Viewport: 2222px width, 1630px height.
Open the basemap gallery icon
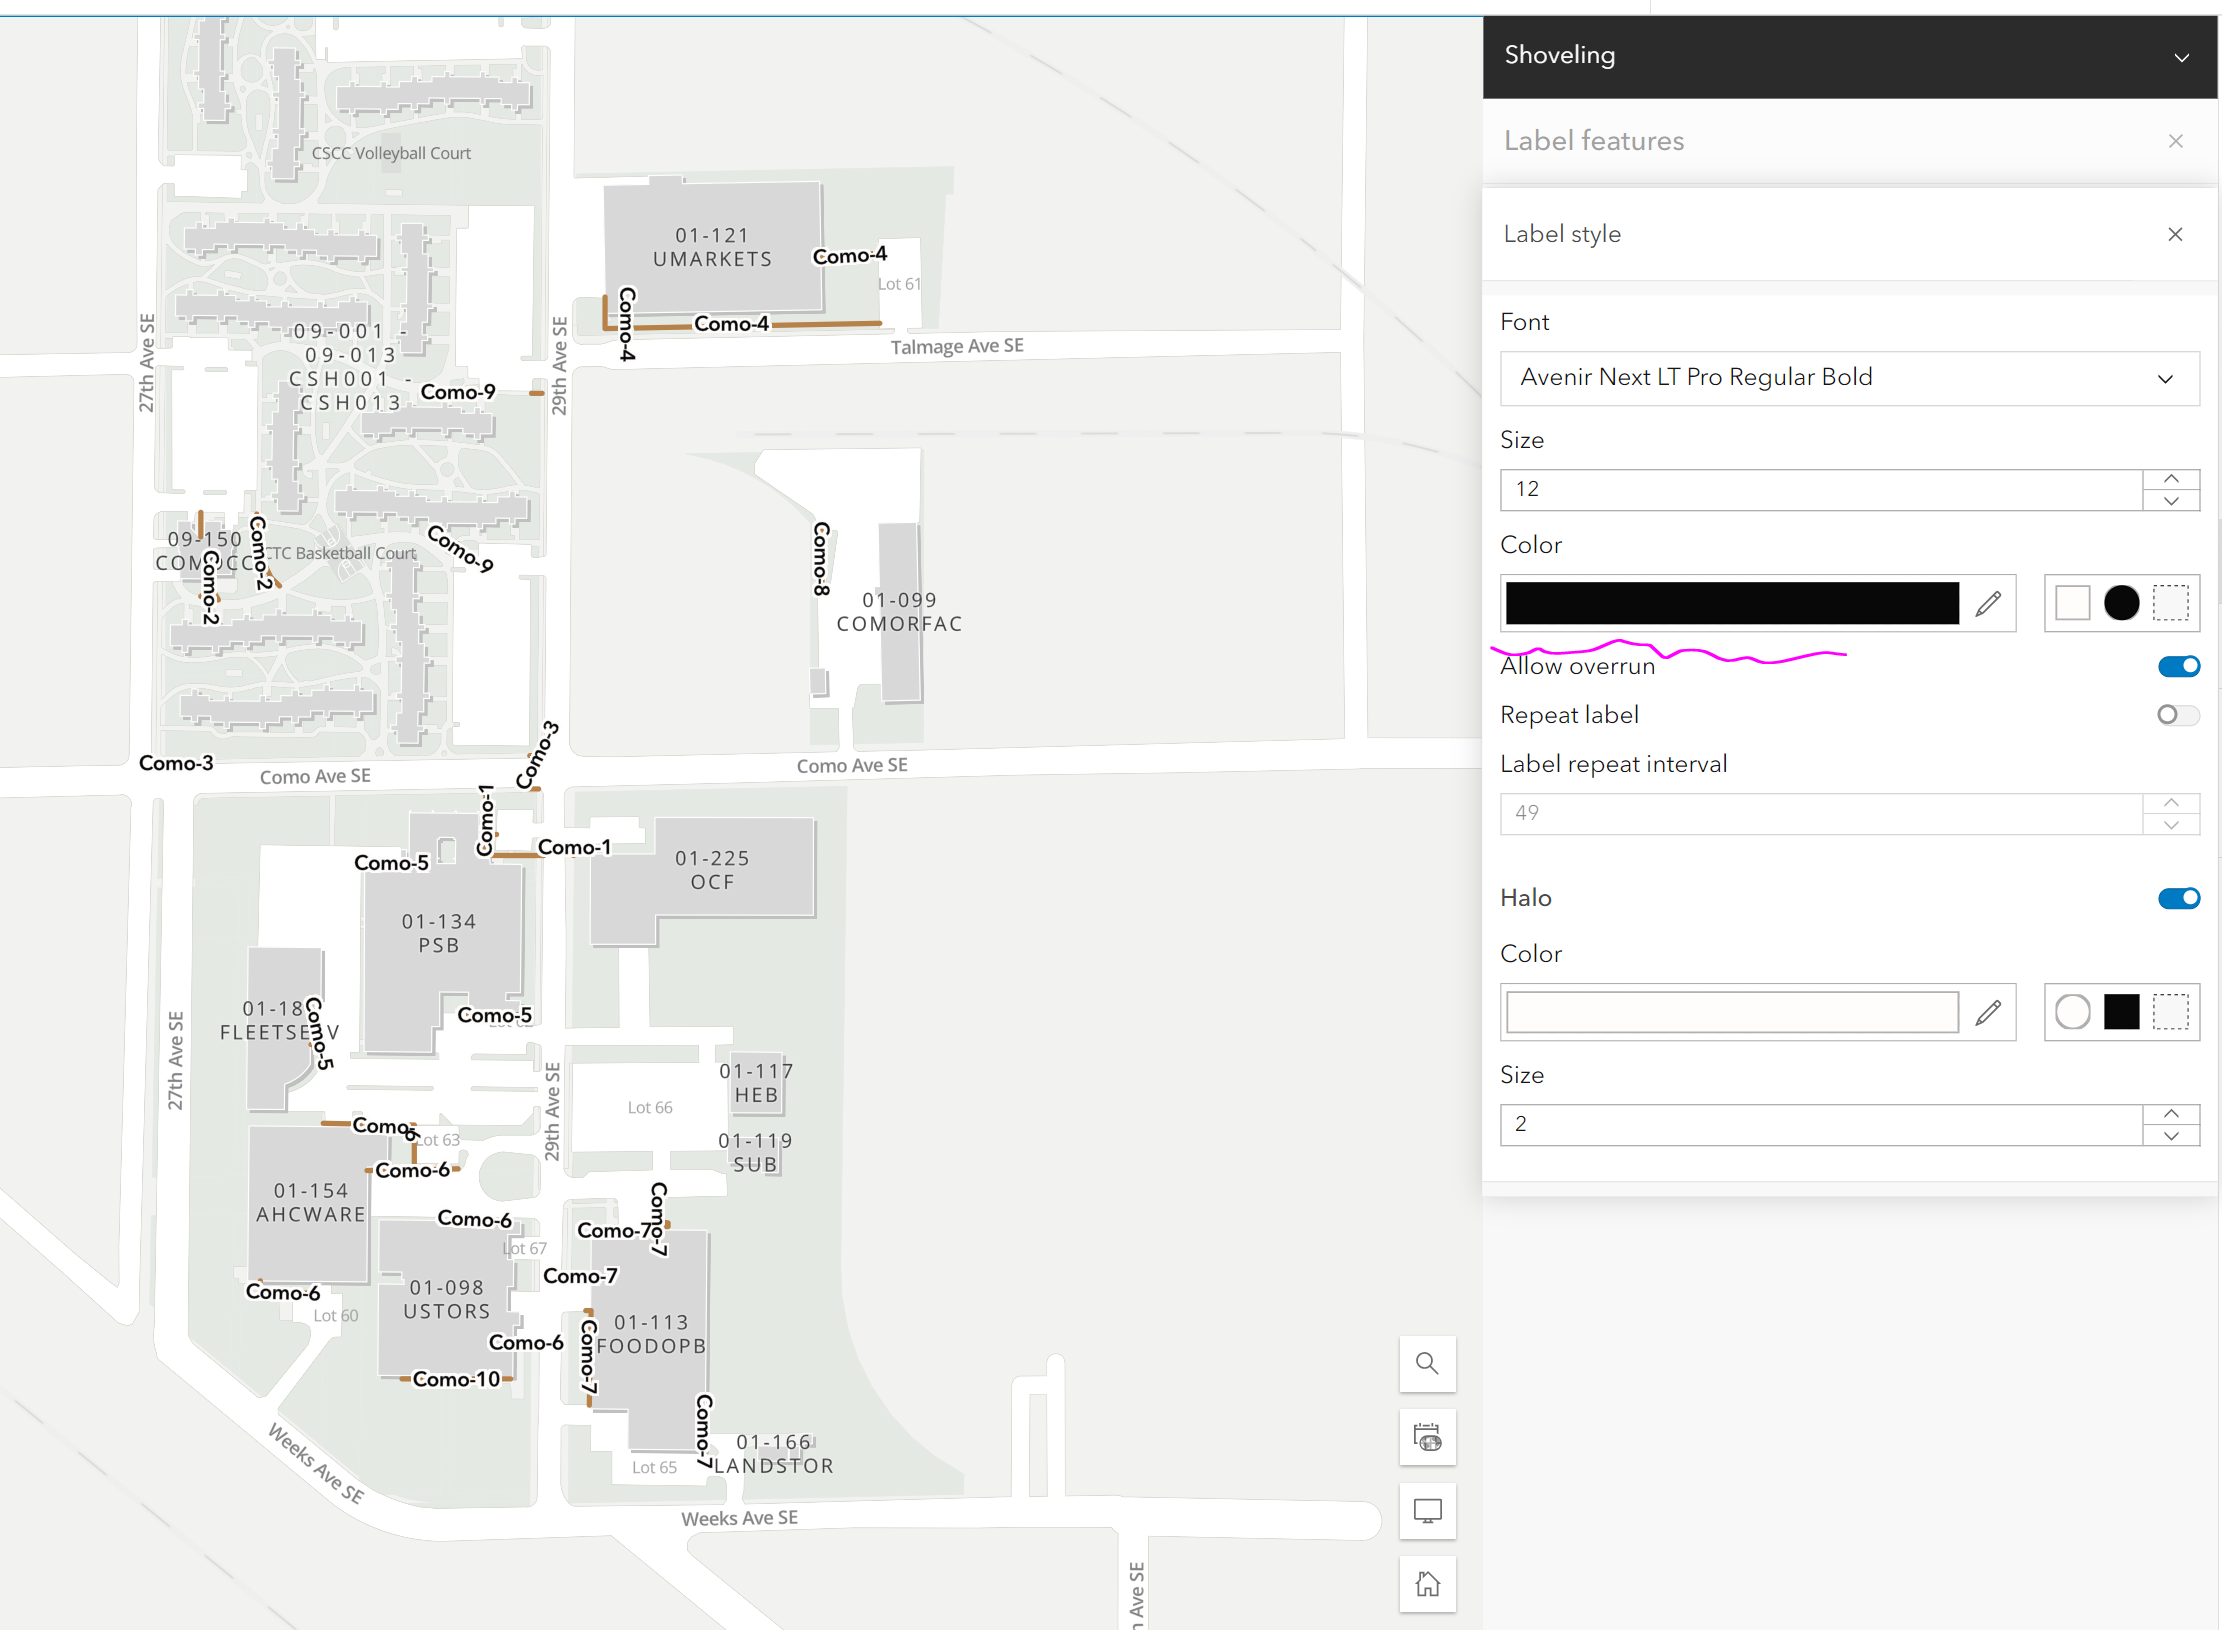[x=1427, y=1438]
